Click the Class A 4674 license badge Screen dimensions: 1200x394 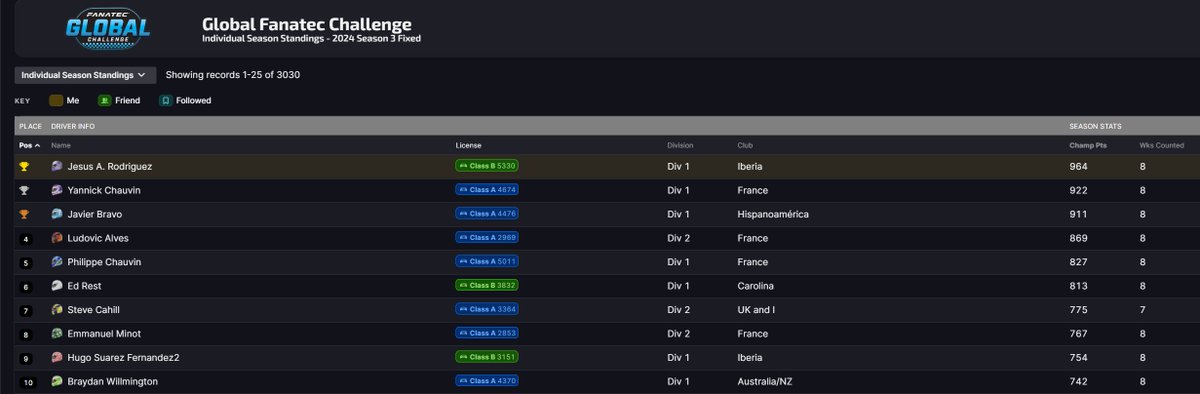point(487,190)
